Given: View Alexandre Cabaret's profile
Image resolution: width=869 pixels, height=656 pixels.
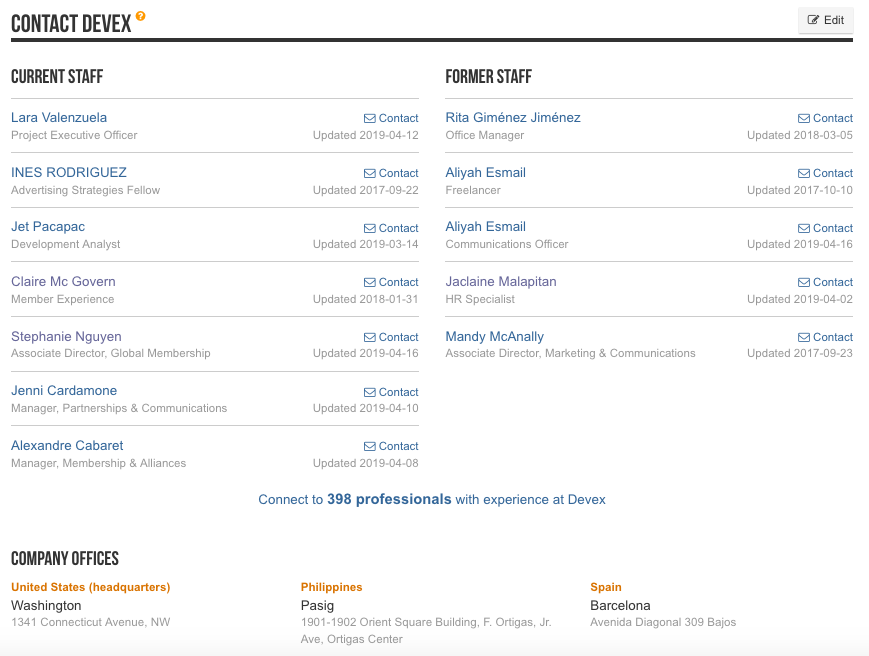Looking at the screenshot, I should point(67,445).
